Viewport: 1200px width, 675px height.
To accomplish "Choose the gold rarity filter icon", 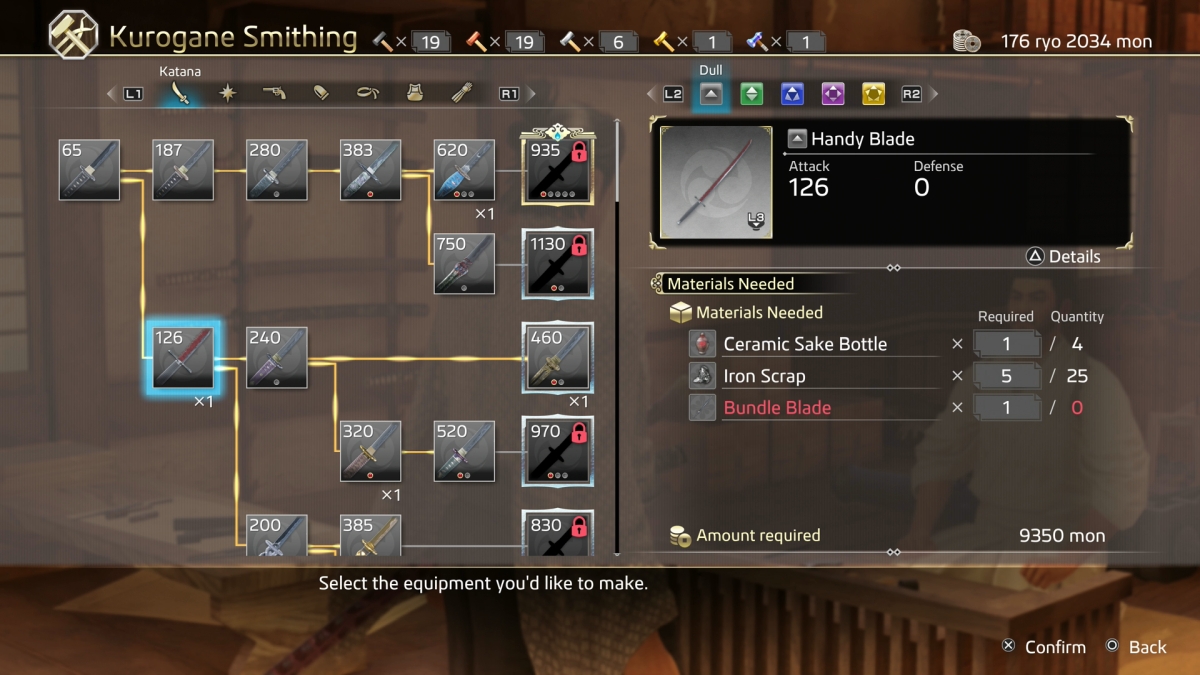I will pyautogui.click(x=873, y=94).
